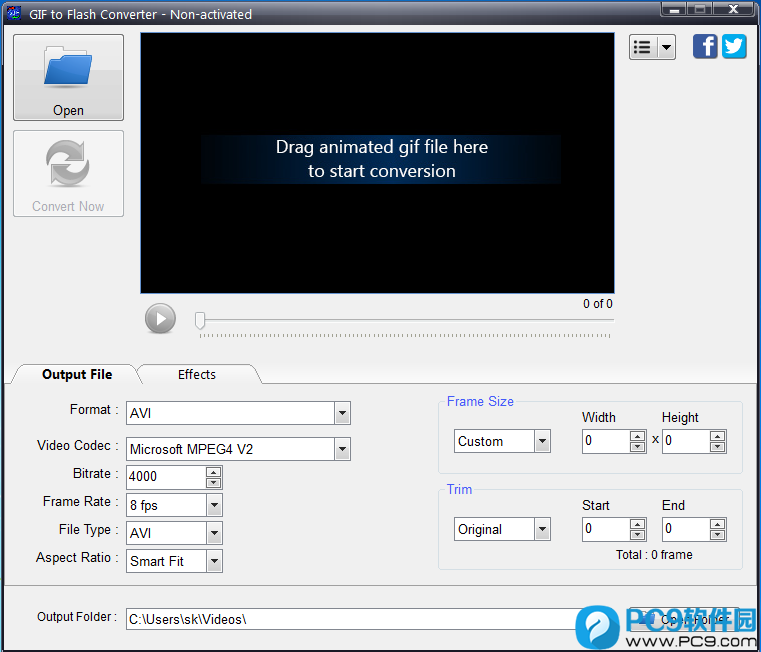This screenshot has height=652, width=761.
Task: Decrease frame Height using down arrow
Action: (x=717, y=447)
